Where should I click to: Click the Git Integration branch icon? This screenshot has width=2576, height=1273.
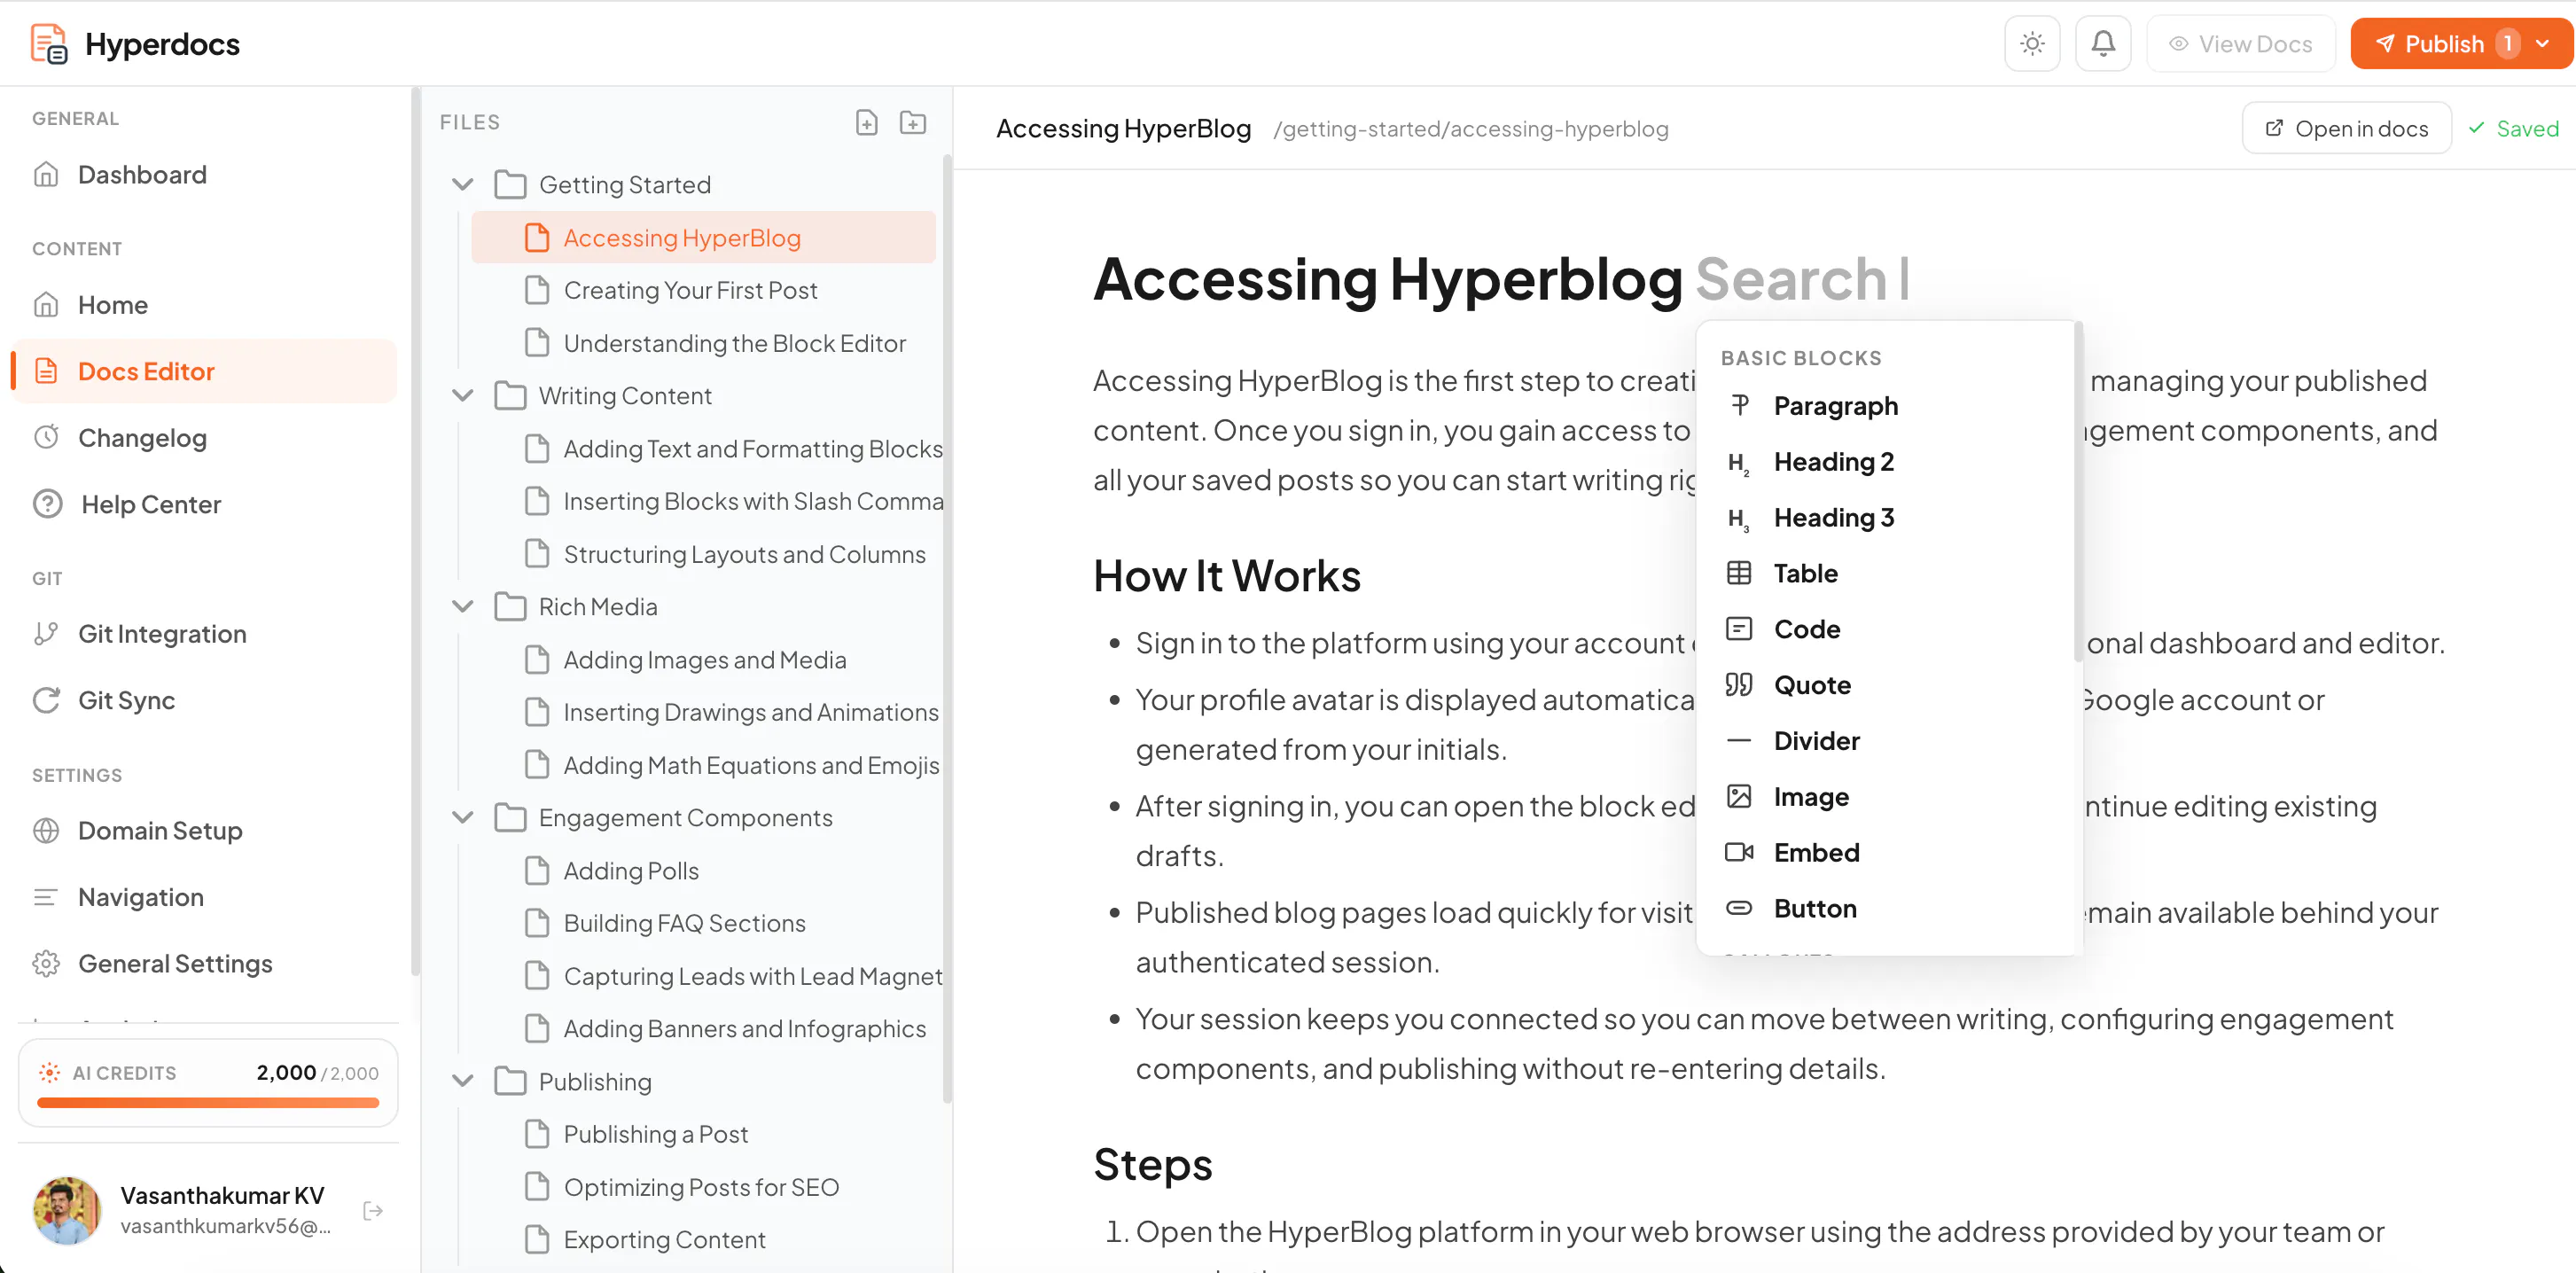click(x=46, y=633)
